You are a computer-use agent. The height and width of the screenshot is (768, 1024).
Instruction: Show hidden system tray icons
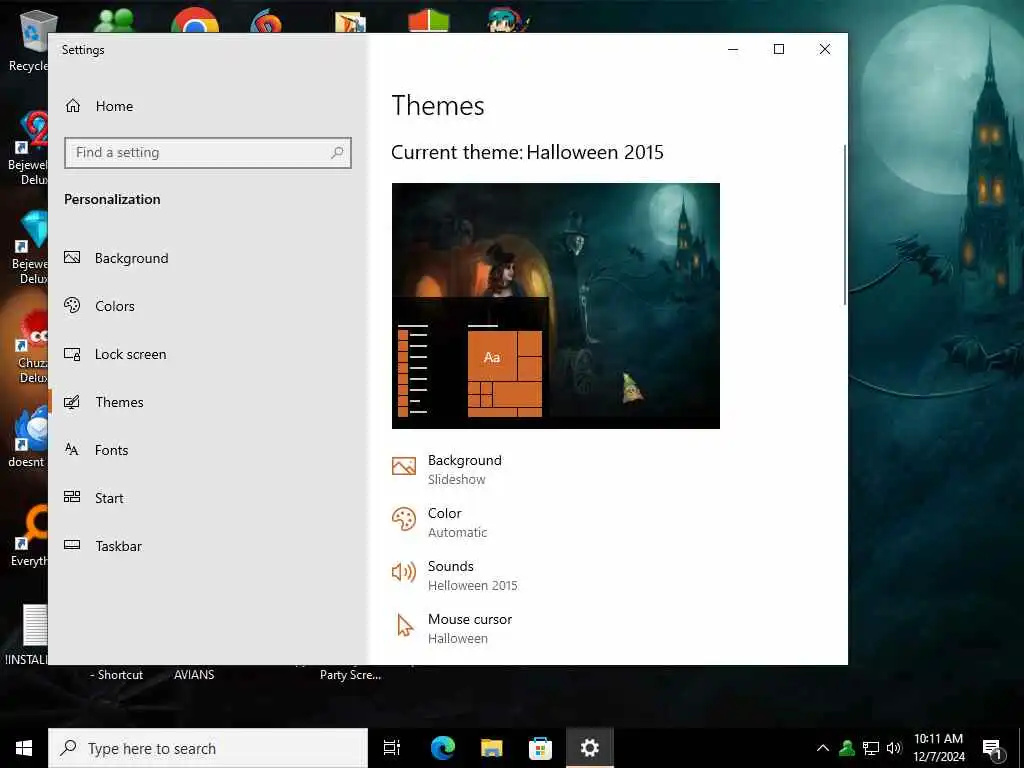pos(823,748)
